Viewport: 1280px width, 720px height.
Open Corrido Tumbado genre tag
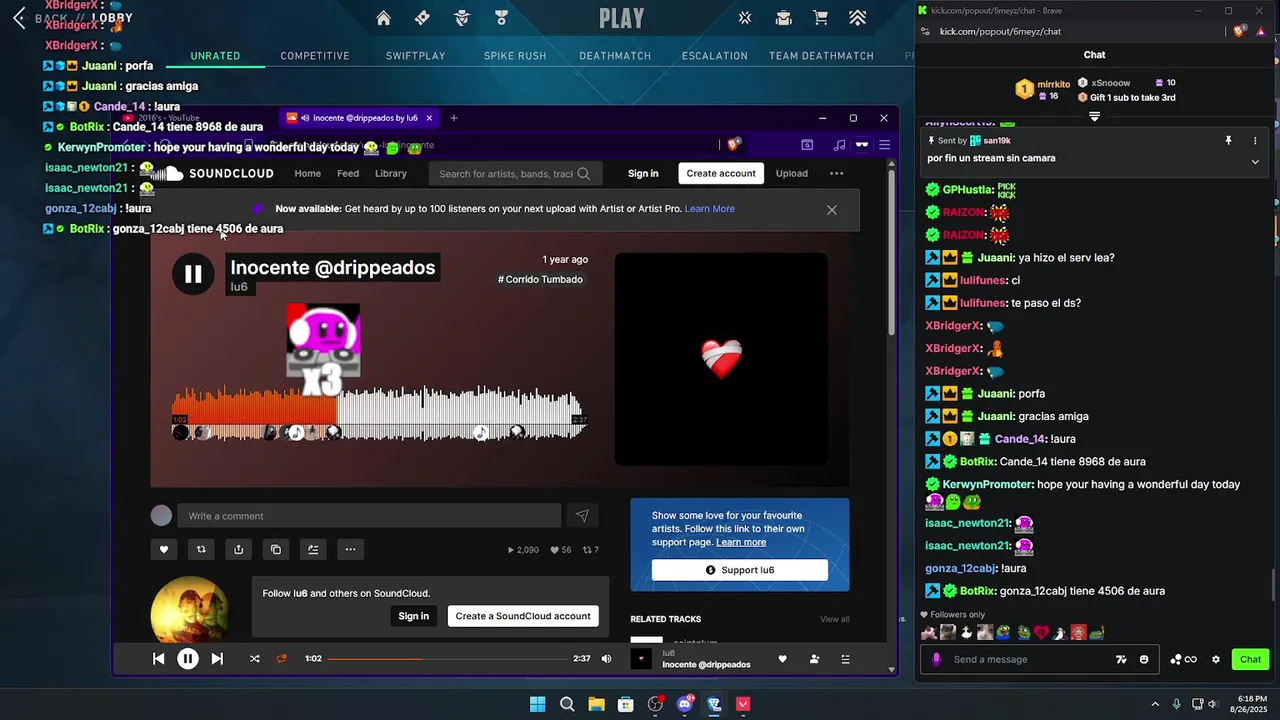(x=540, y=279)
